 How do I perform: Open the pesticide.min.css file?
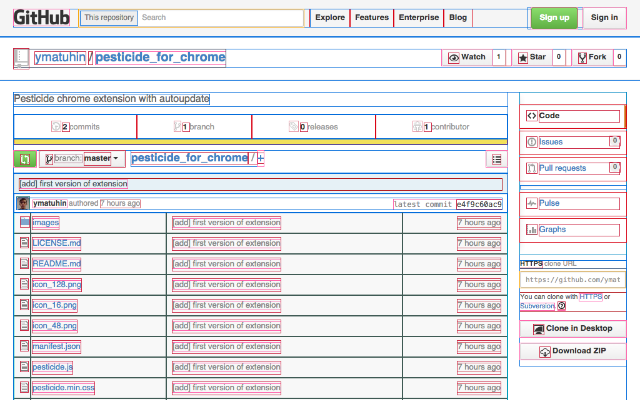pyautogui.click(x=63, y=387)
